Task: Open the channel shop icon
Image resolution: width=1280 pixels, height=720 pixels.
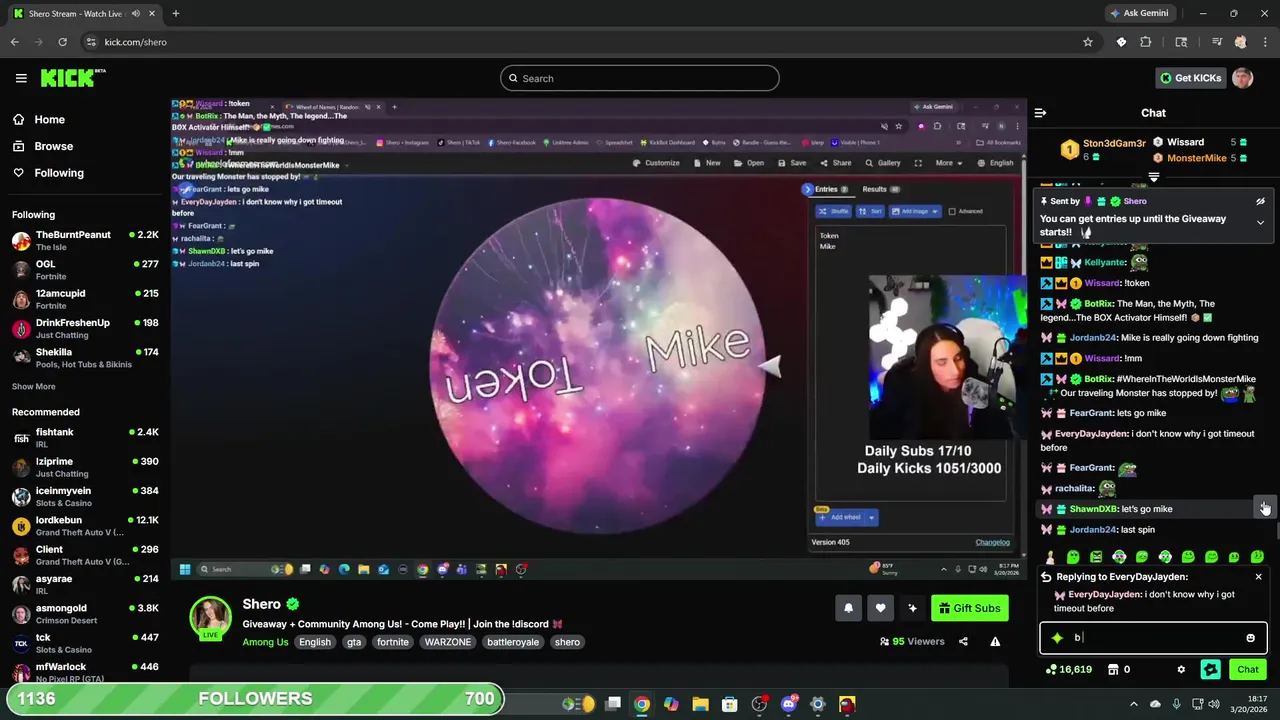Action: (x=1113, y=670)
